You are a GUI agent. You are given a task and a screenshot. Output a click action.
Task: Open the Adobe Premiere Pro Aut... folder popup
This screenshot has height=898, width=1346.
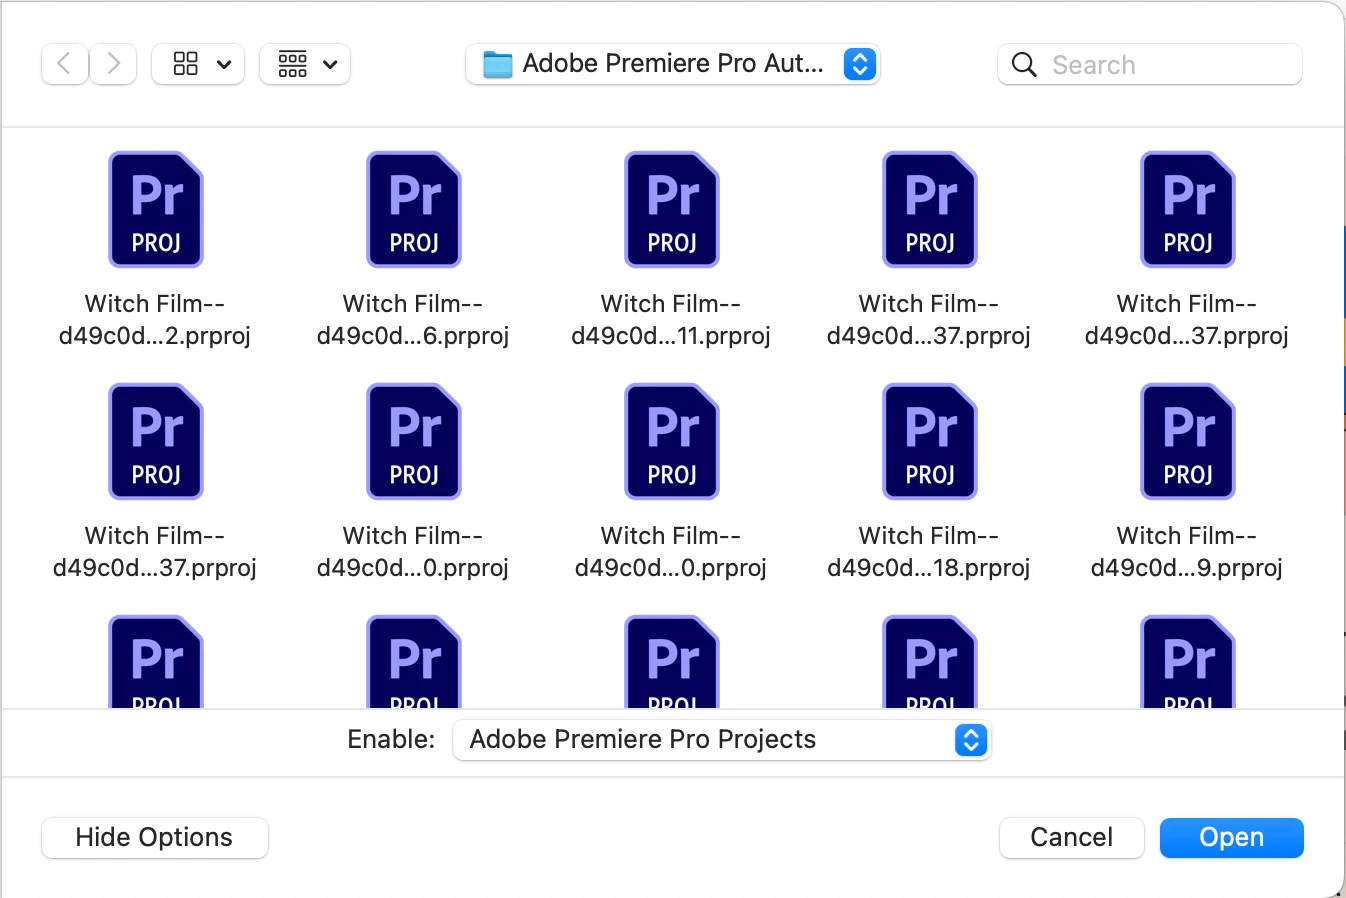pos(672,64)
